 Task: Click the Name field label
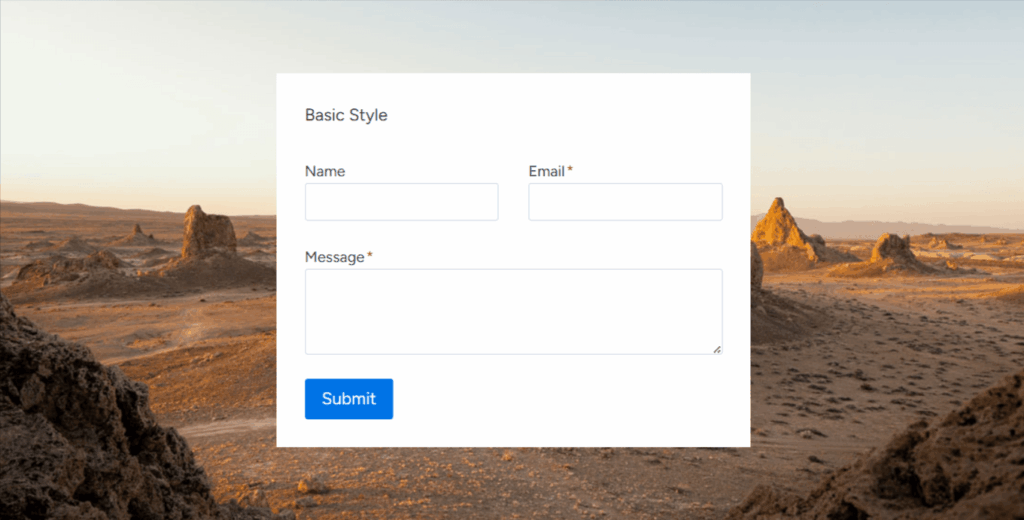(325, 171)
